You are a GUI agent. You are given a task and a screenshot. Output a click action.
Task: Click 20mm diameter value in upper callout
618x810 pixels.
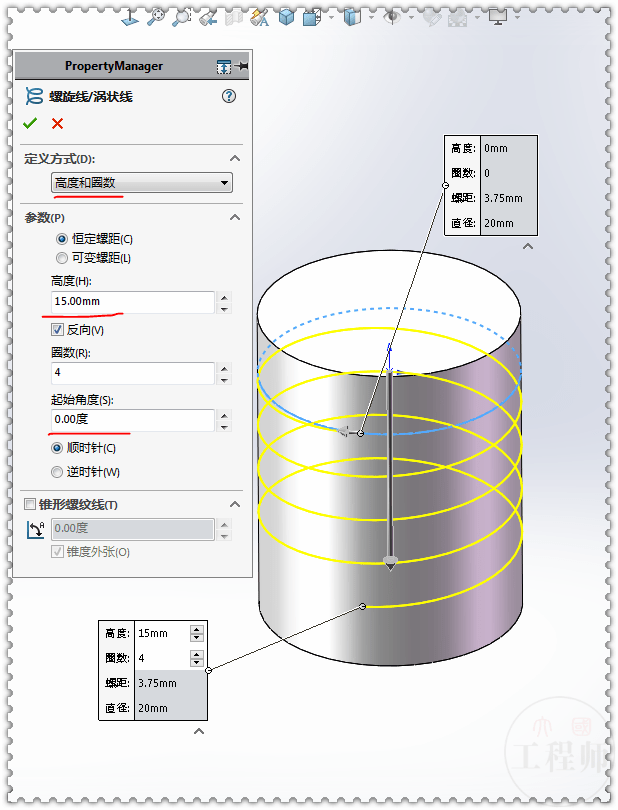[499, 223]
